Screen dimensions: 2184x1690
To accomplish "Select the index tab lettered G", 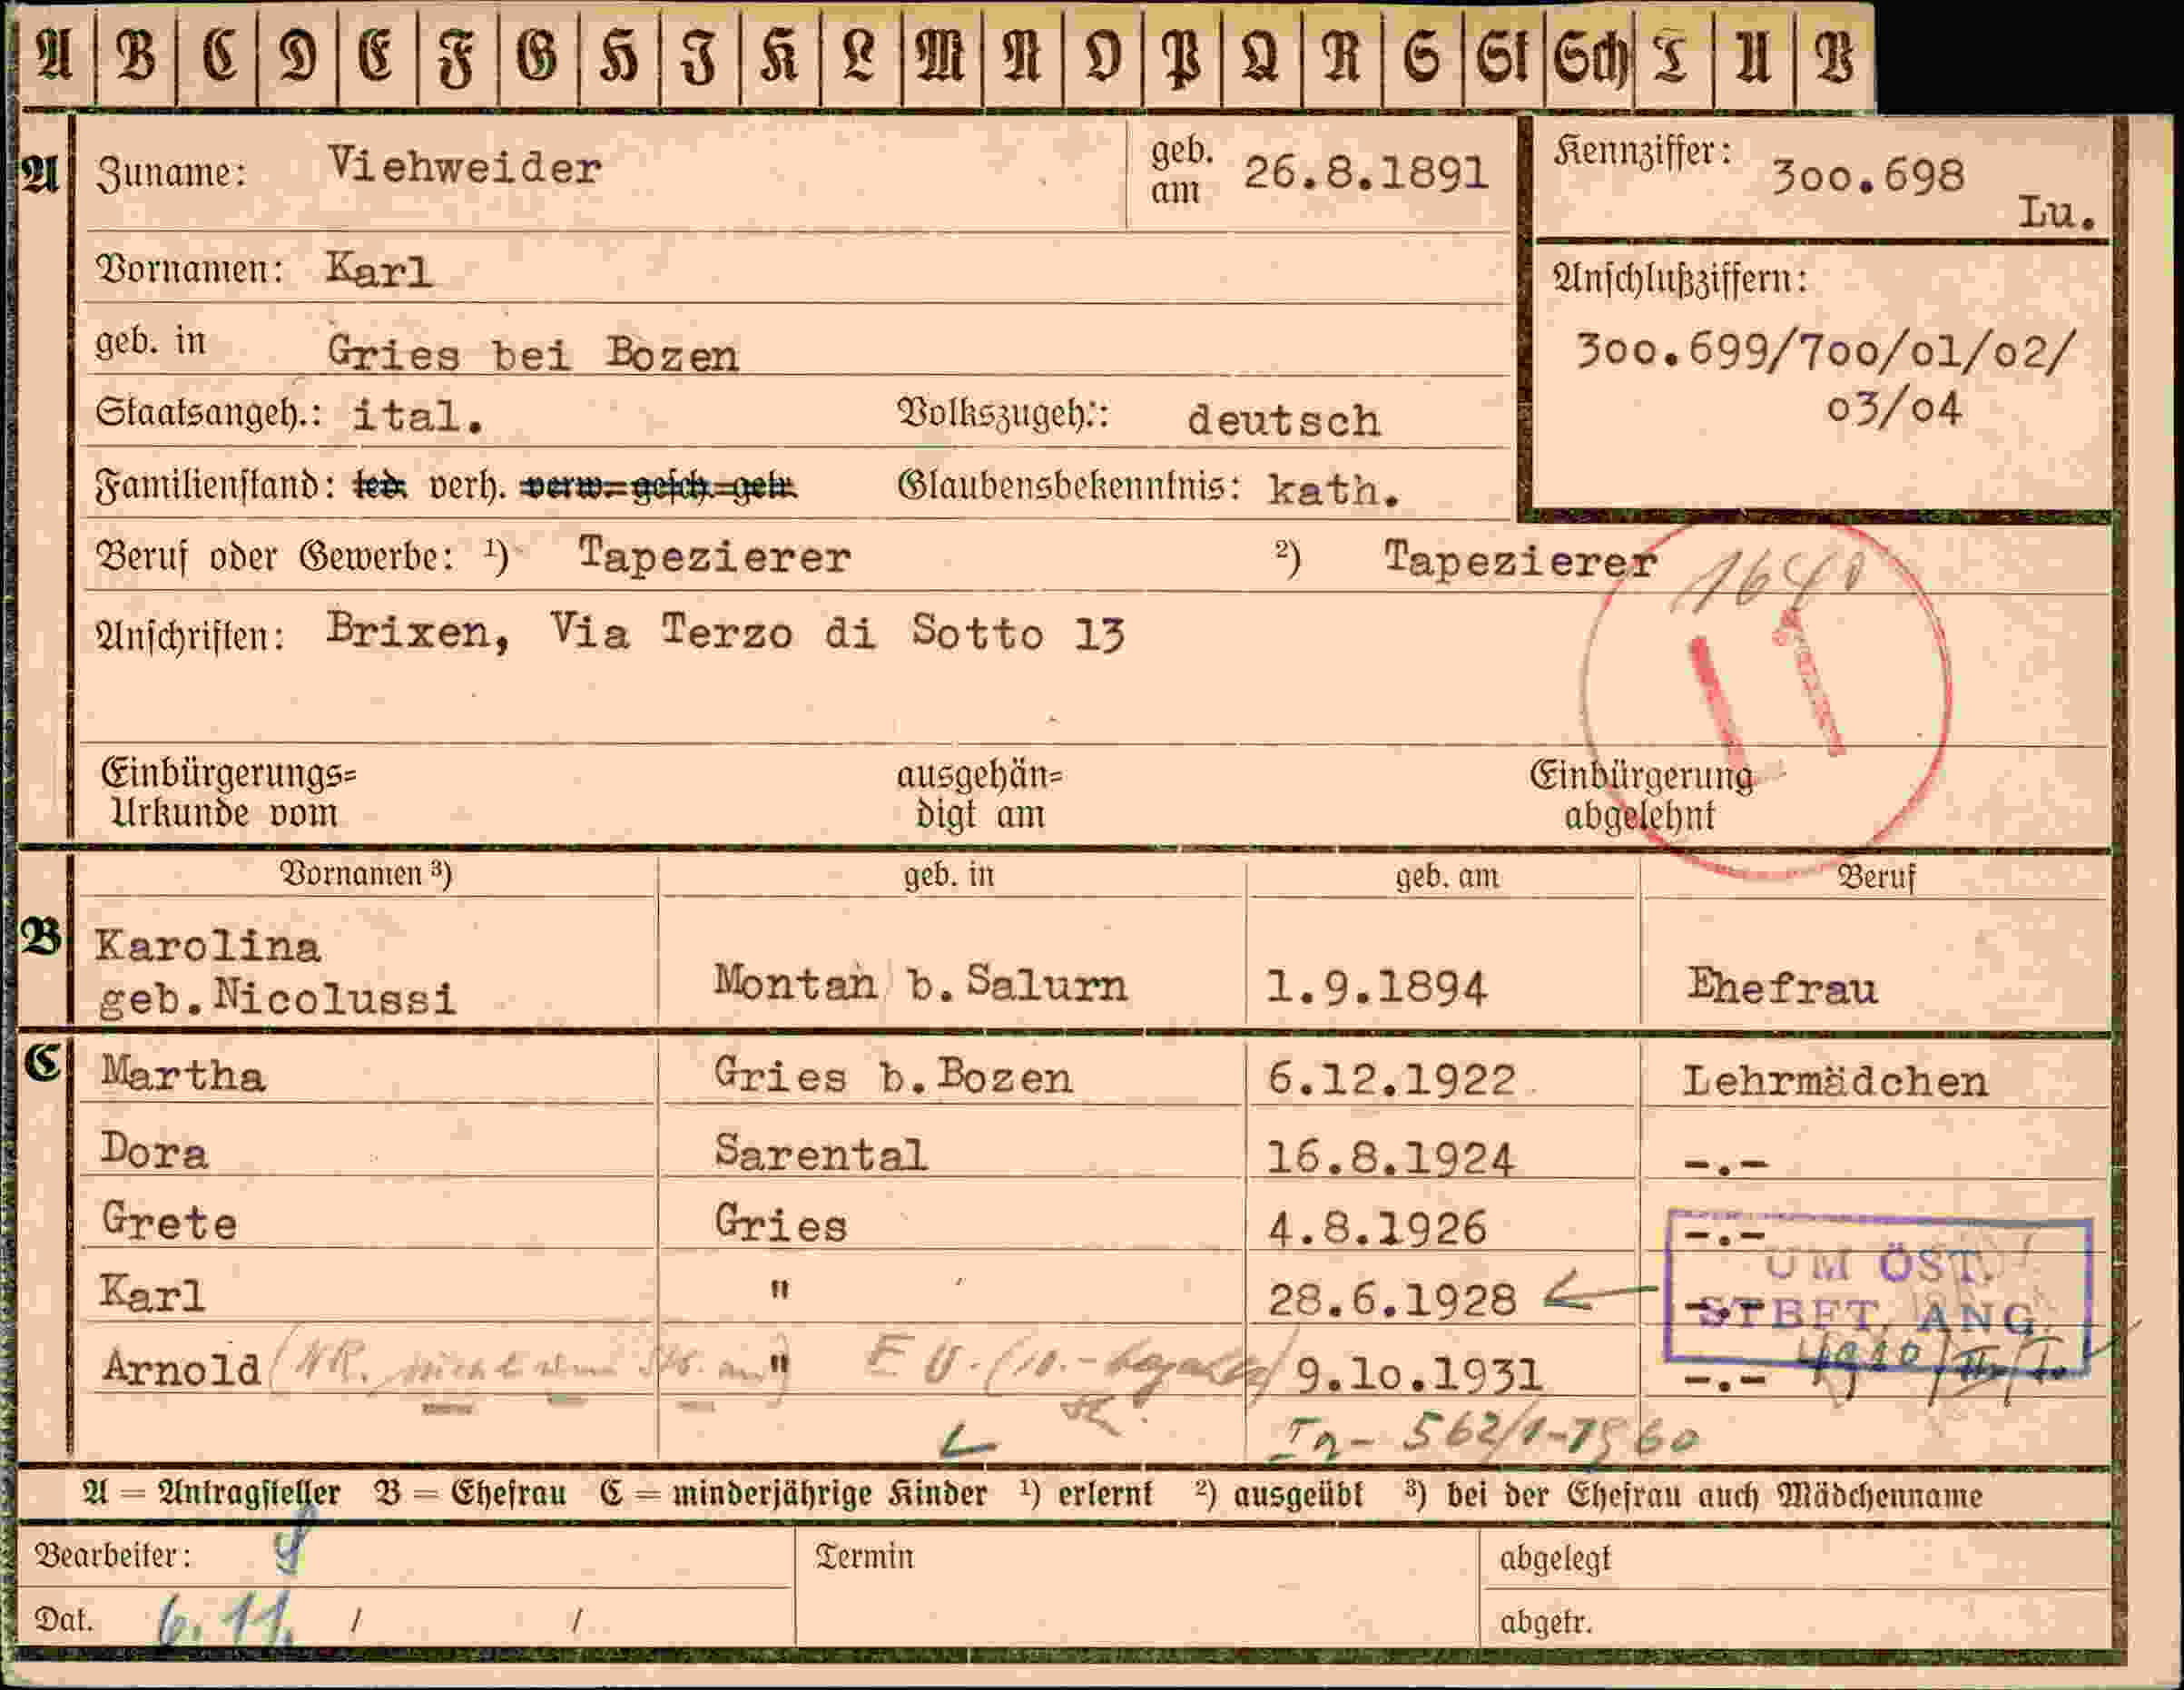I will pyautogui.click(x=538, y=55).
